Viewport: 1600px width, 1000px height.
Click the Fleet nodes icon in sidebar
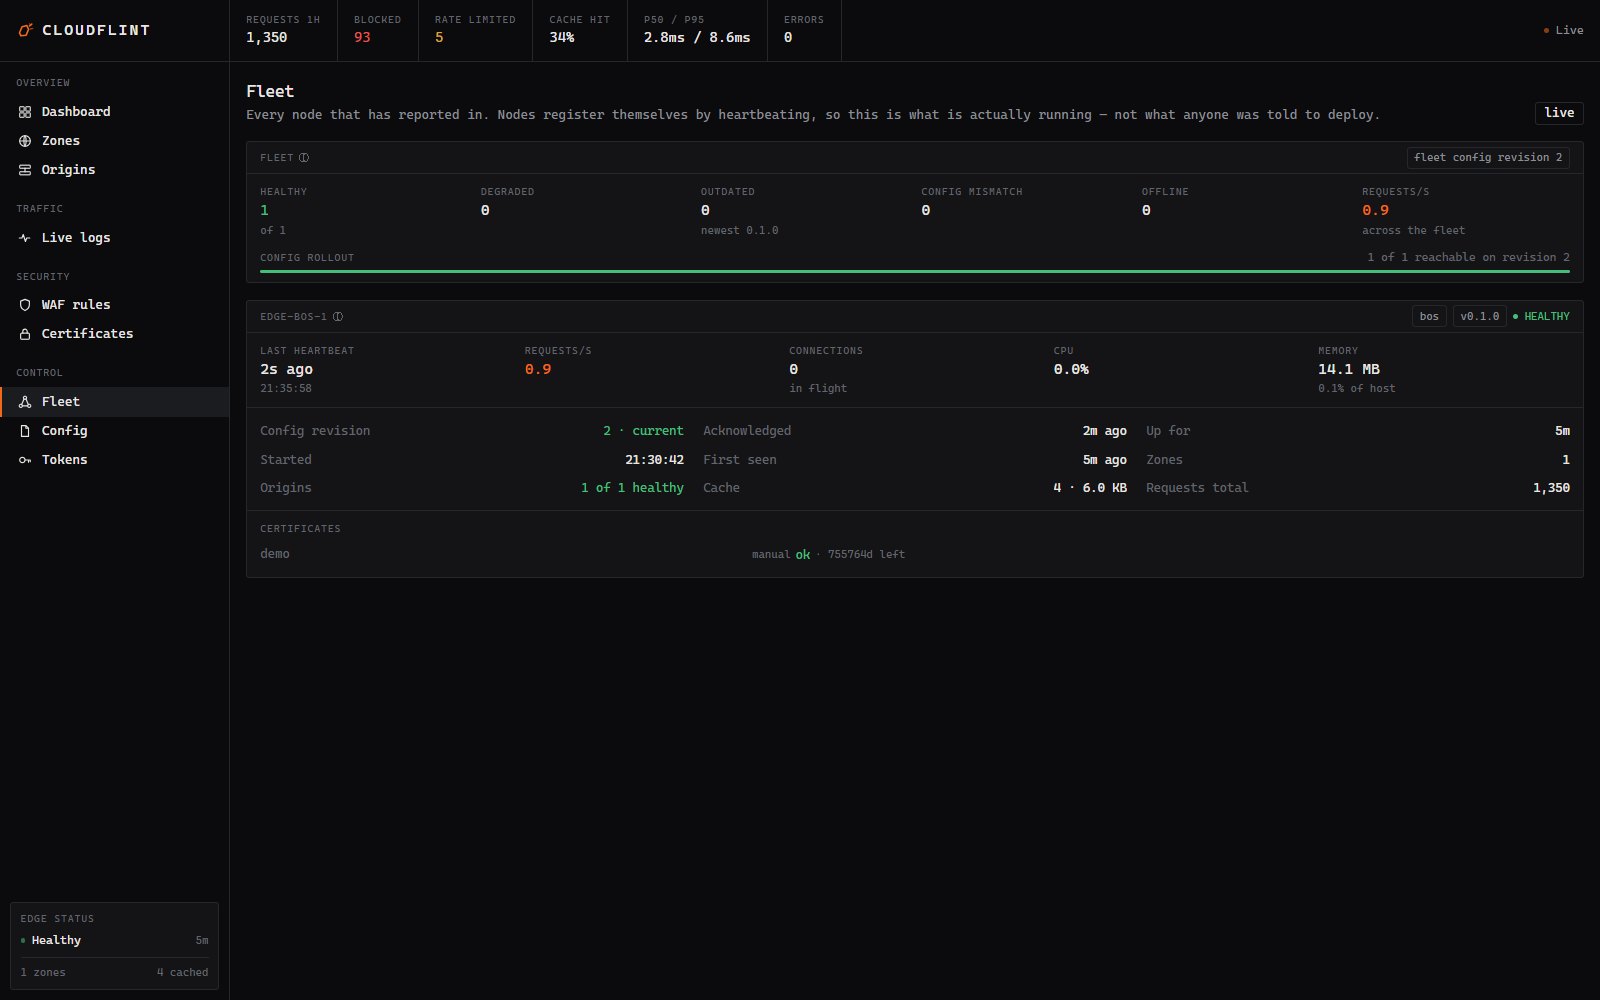coord(25,402)
